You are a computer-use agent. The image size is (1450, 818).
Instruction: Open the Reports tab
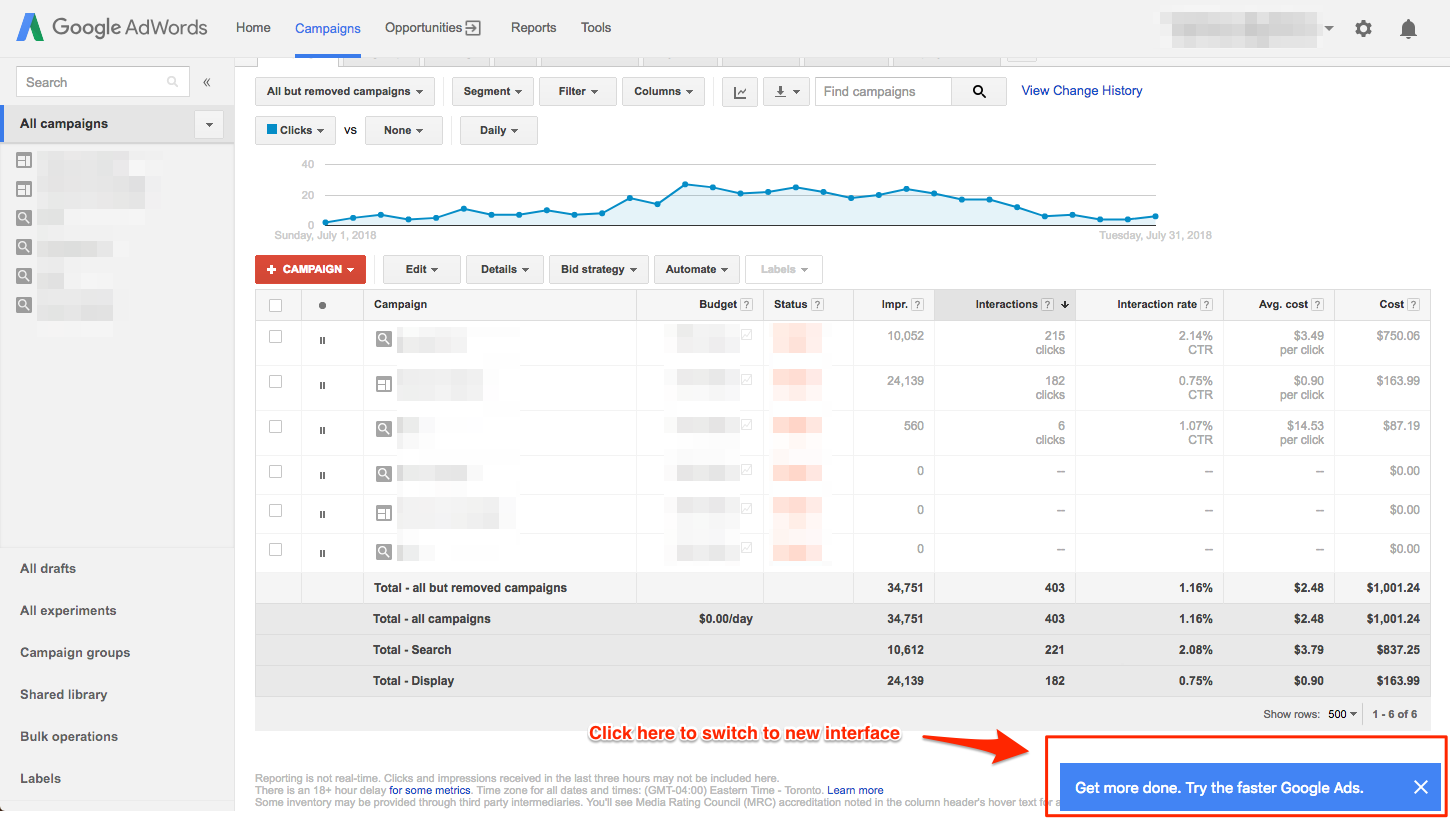(533, 28)
